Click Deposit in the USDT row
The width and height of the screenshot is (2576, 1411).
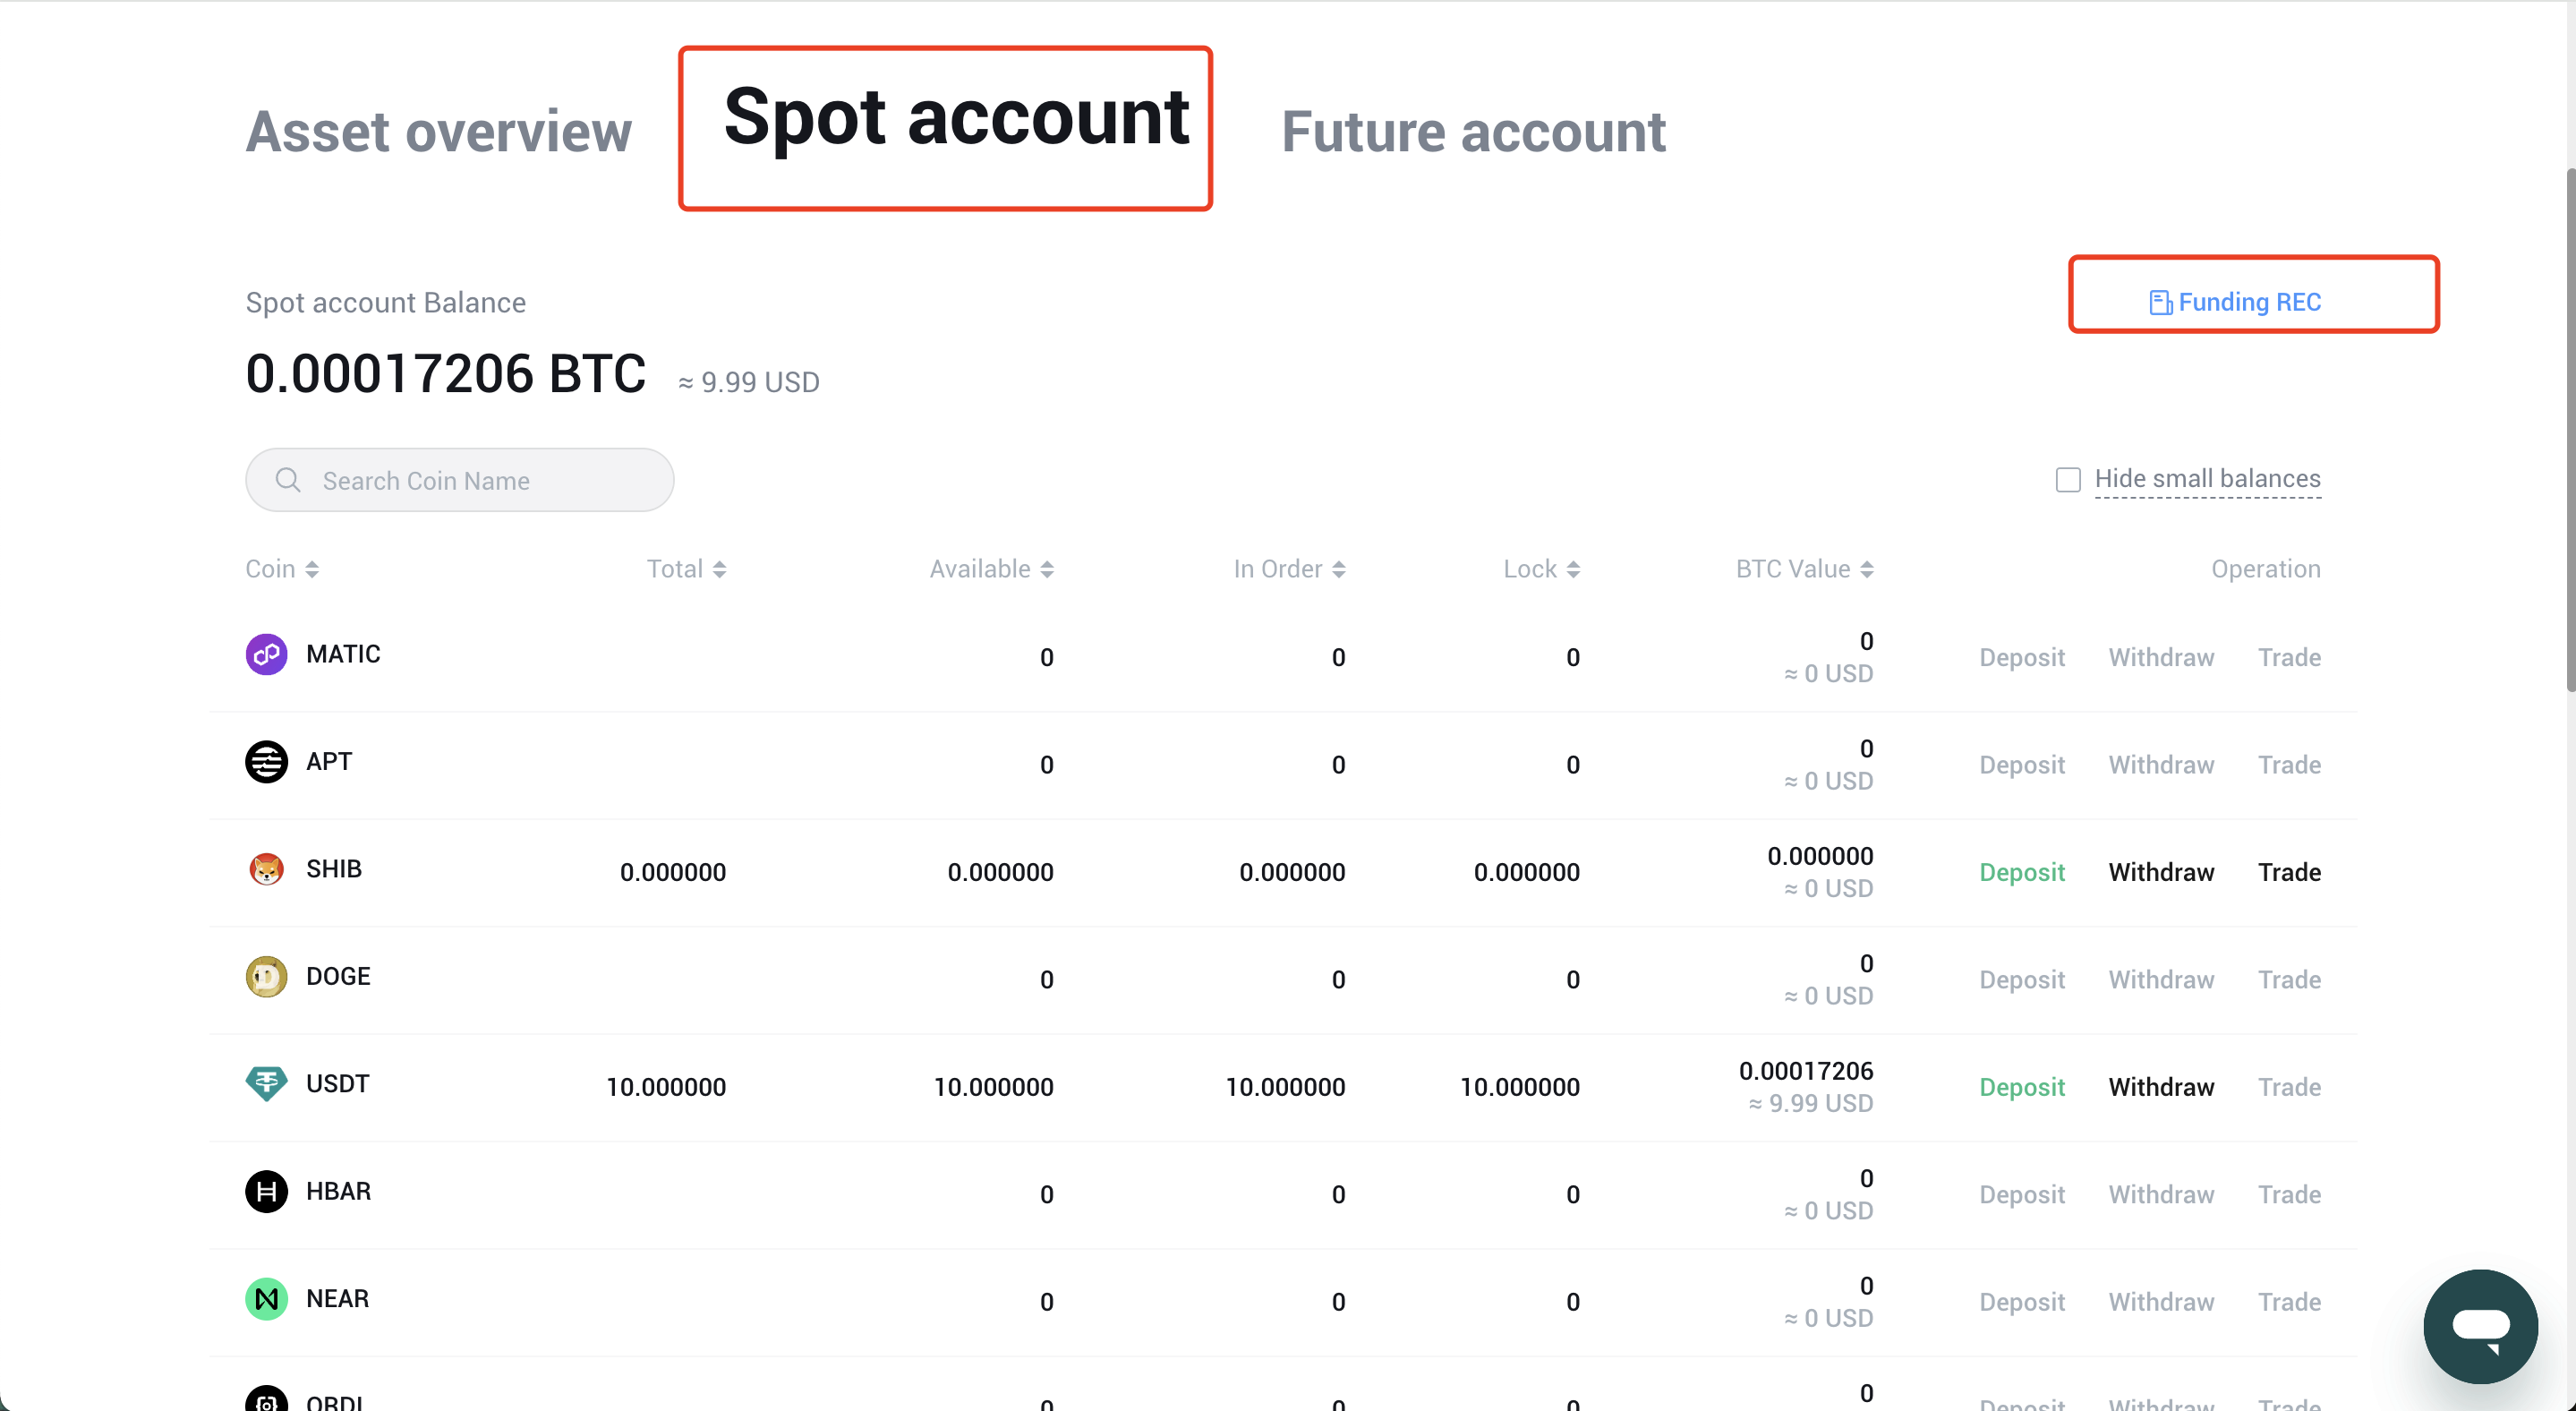click(x=2021, y=1087)
